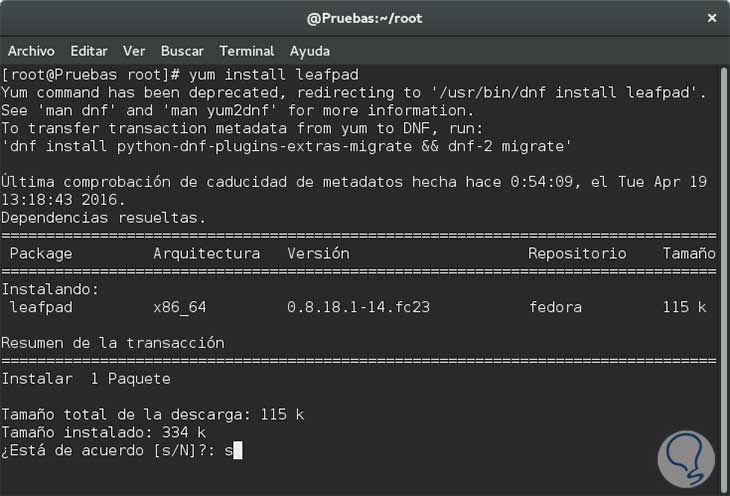Click the Arquitectura column header

(x=206, y=253)
